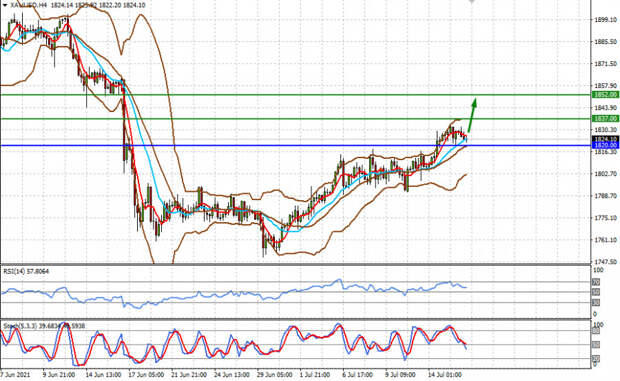Click the 1885.50 price axis label

[606, 41]
